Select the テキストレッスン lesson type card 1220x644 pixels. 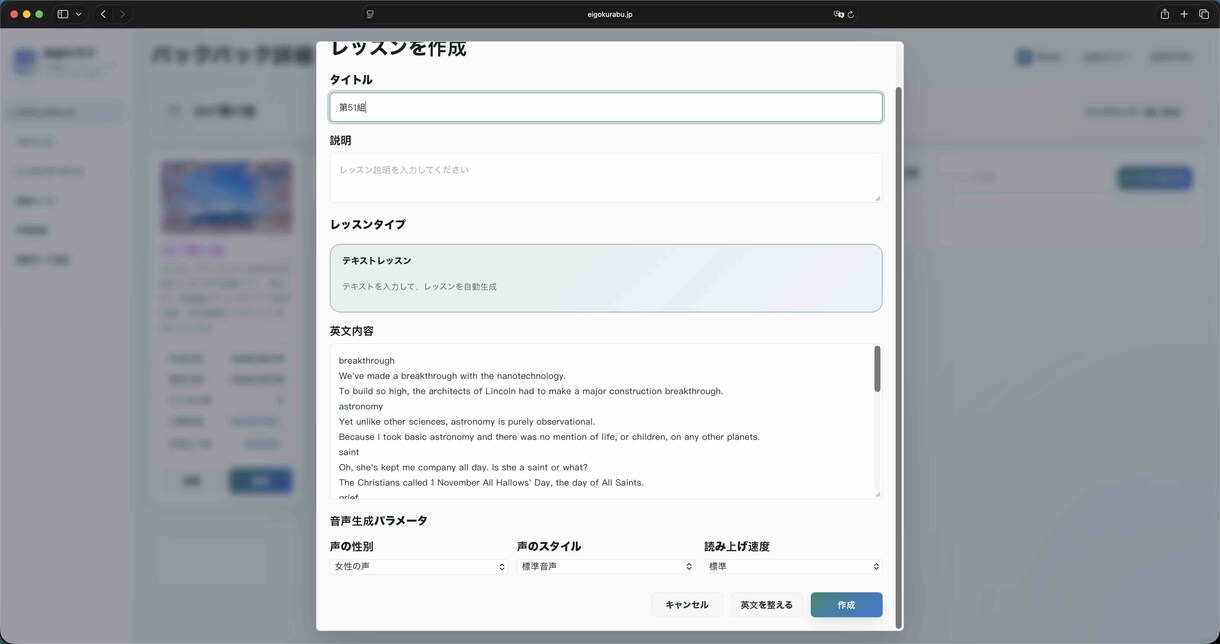tap(606, 278)
